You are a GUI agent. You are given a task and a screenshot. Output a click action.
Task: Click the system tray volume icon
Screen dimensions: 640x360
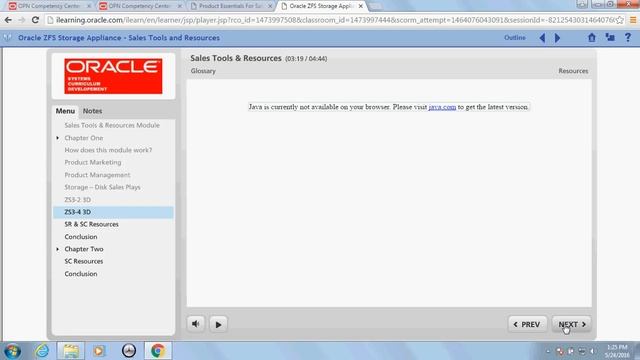coord(592,351)
